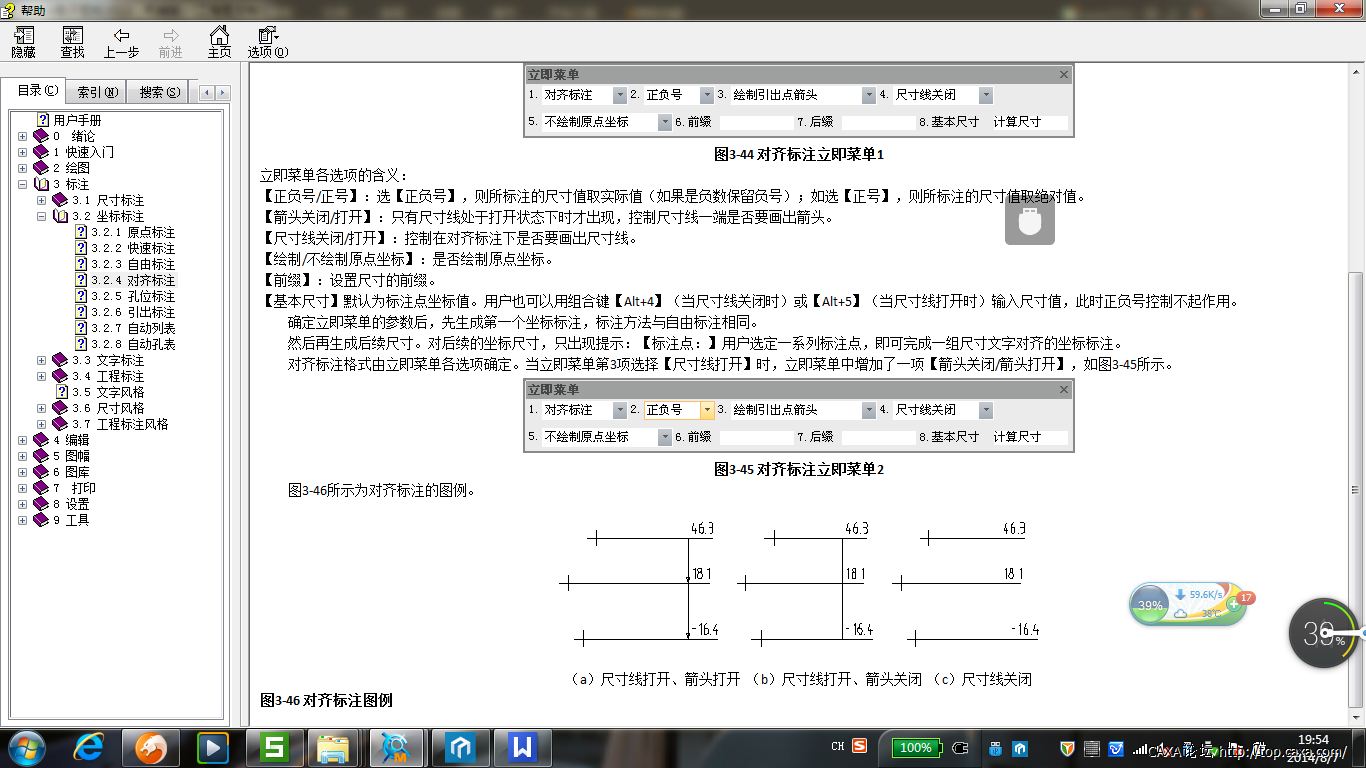The height and width of the screenshot is (768, 1366).
Task: Open the 选项 (Options) toolbar menu
Action: pos(267,42)
